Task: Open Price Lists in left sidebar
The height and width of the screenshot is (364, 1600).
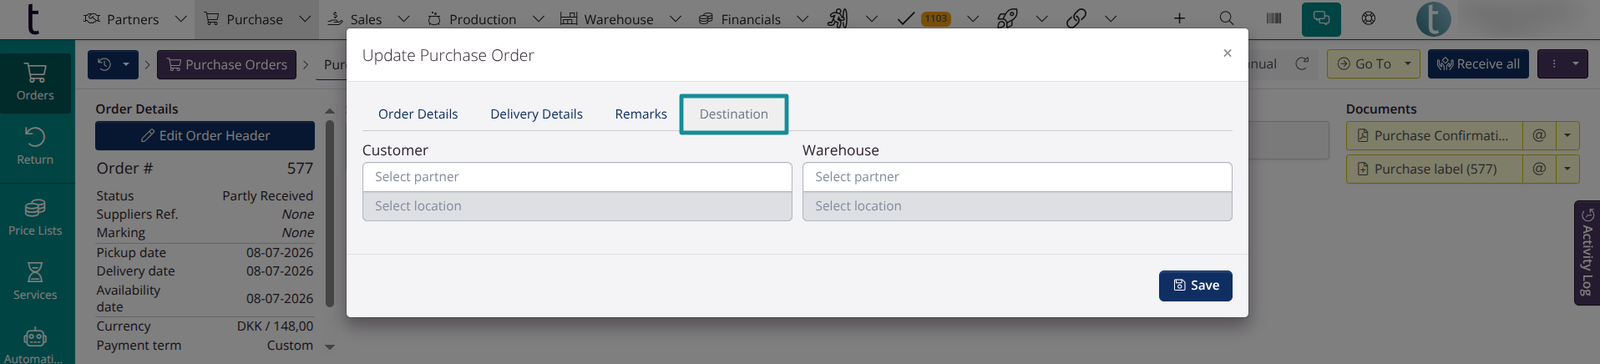Action: 35,217
